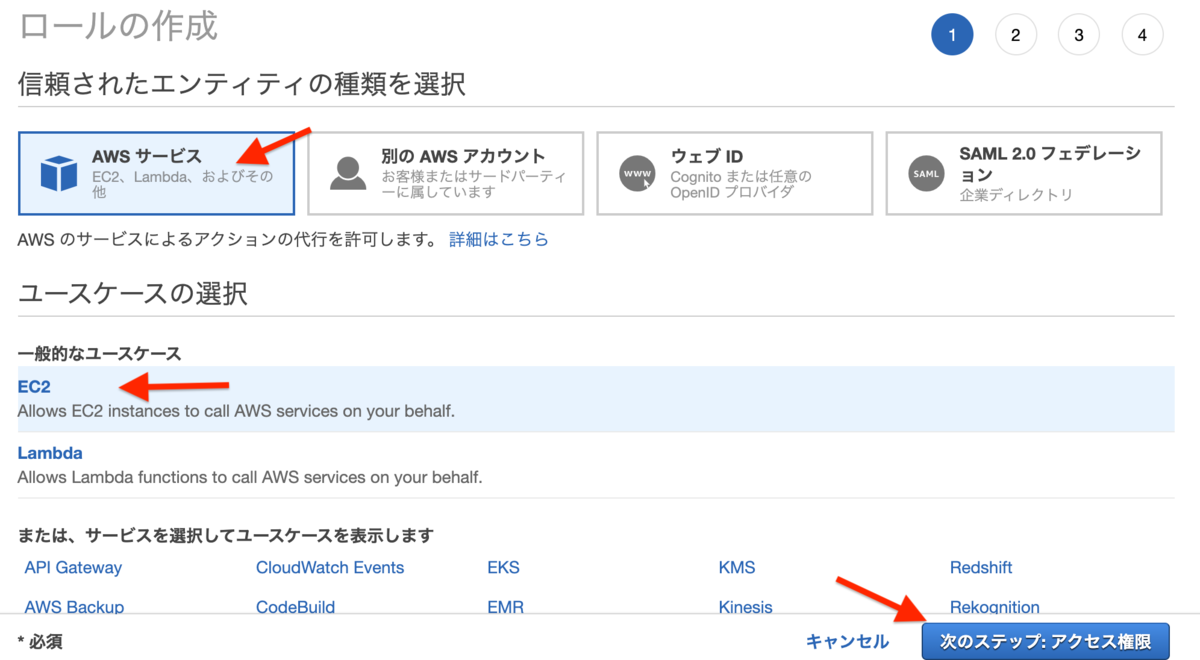Open the CloudWatch Events service link
This screenshot has height=660, width=1200.
pos(330,568)
